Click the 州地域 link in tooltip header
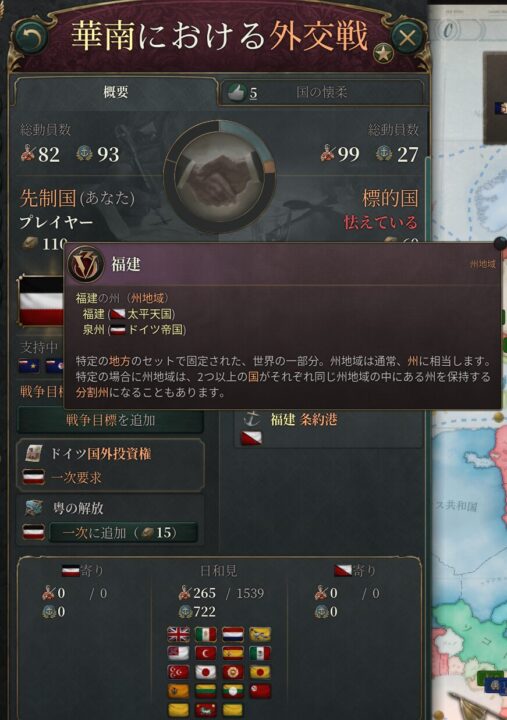507x720 pixels. click(482, 264)
